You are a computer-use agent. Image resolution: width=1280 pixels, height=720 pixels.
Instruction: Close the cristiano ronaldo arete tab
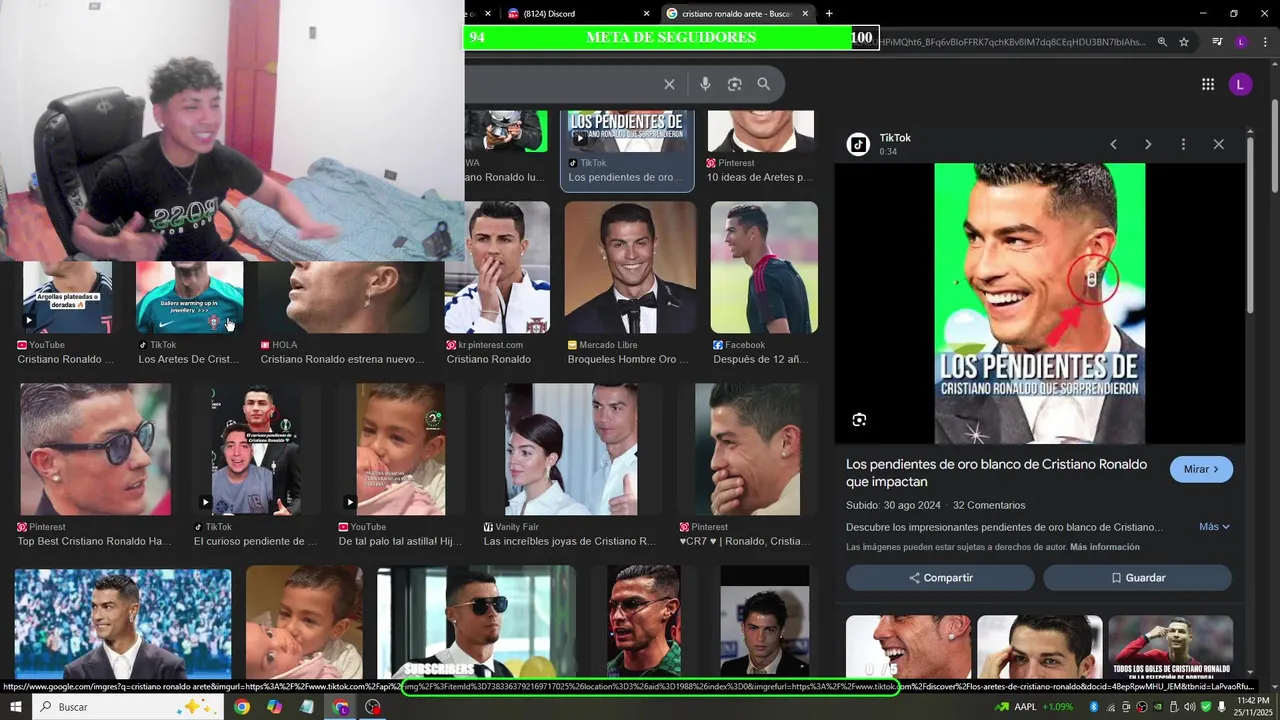805,13
